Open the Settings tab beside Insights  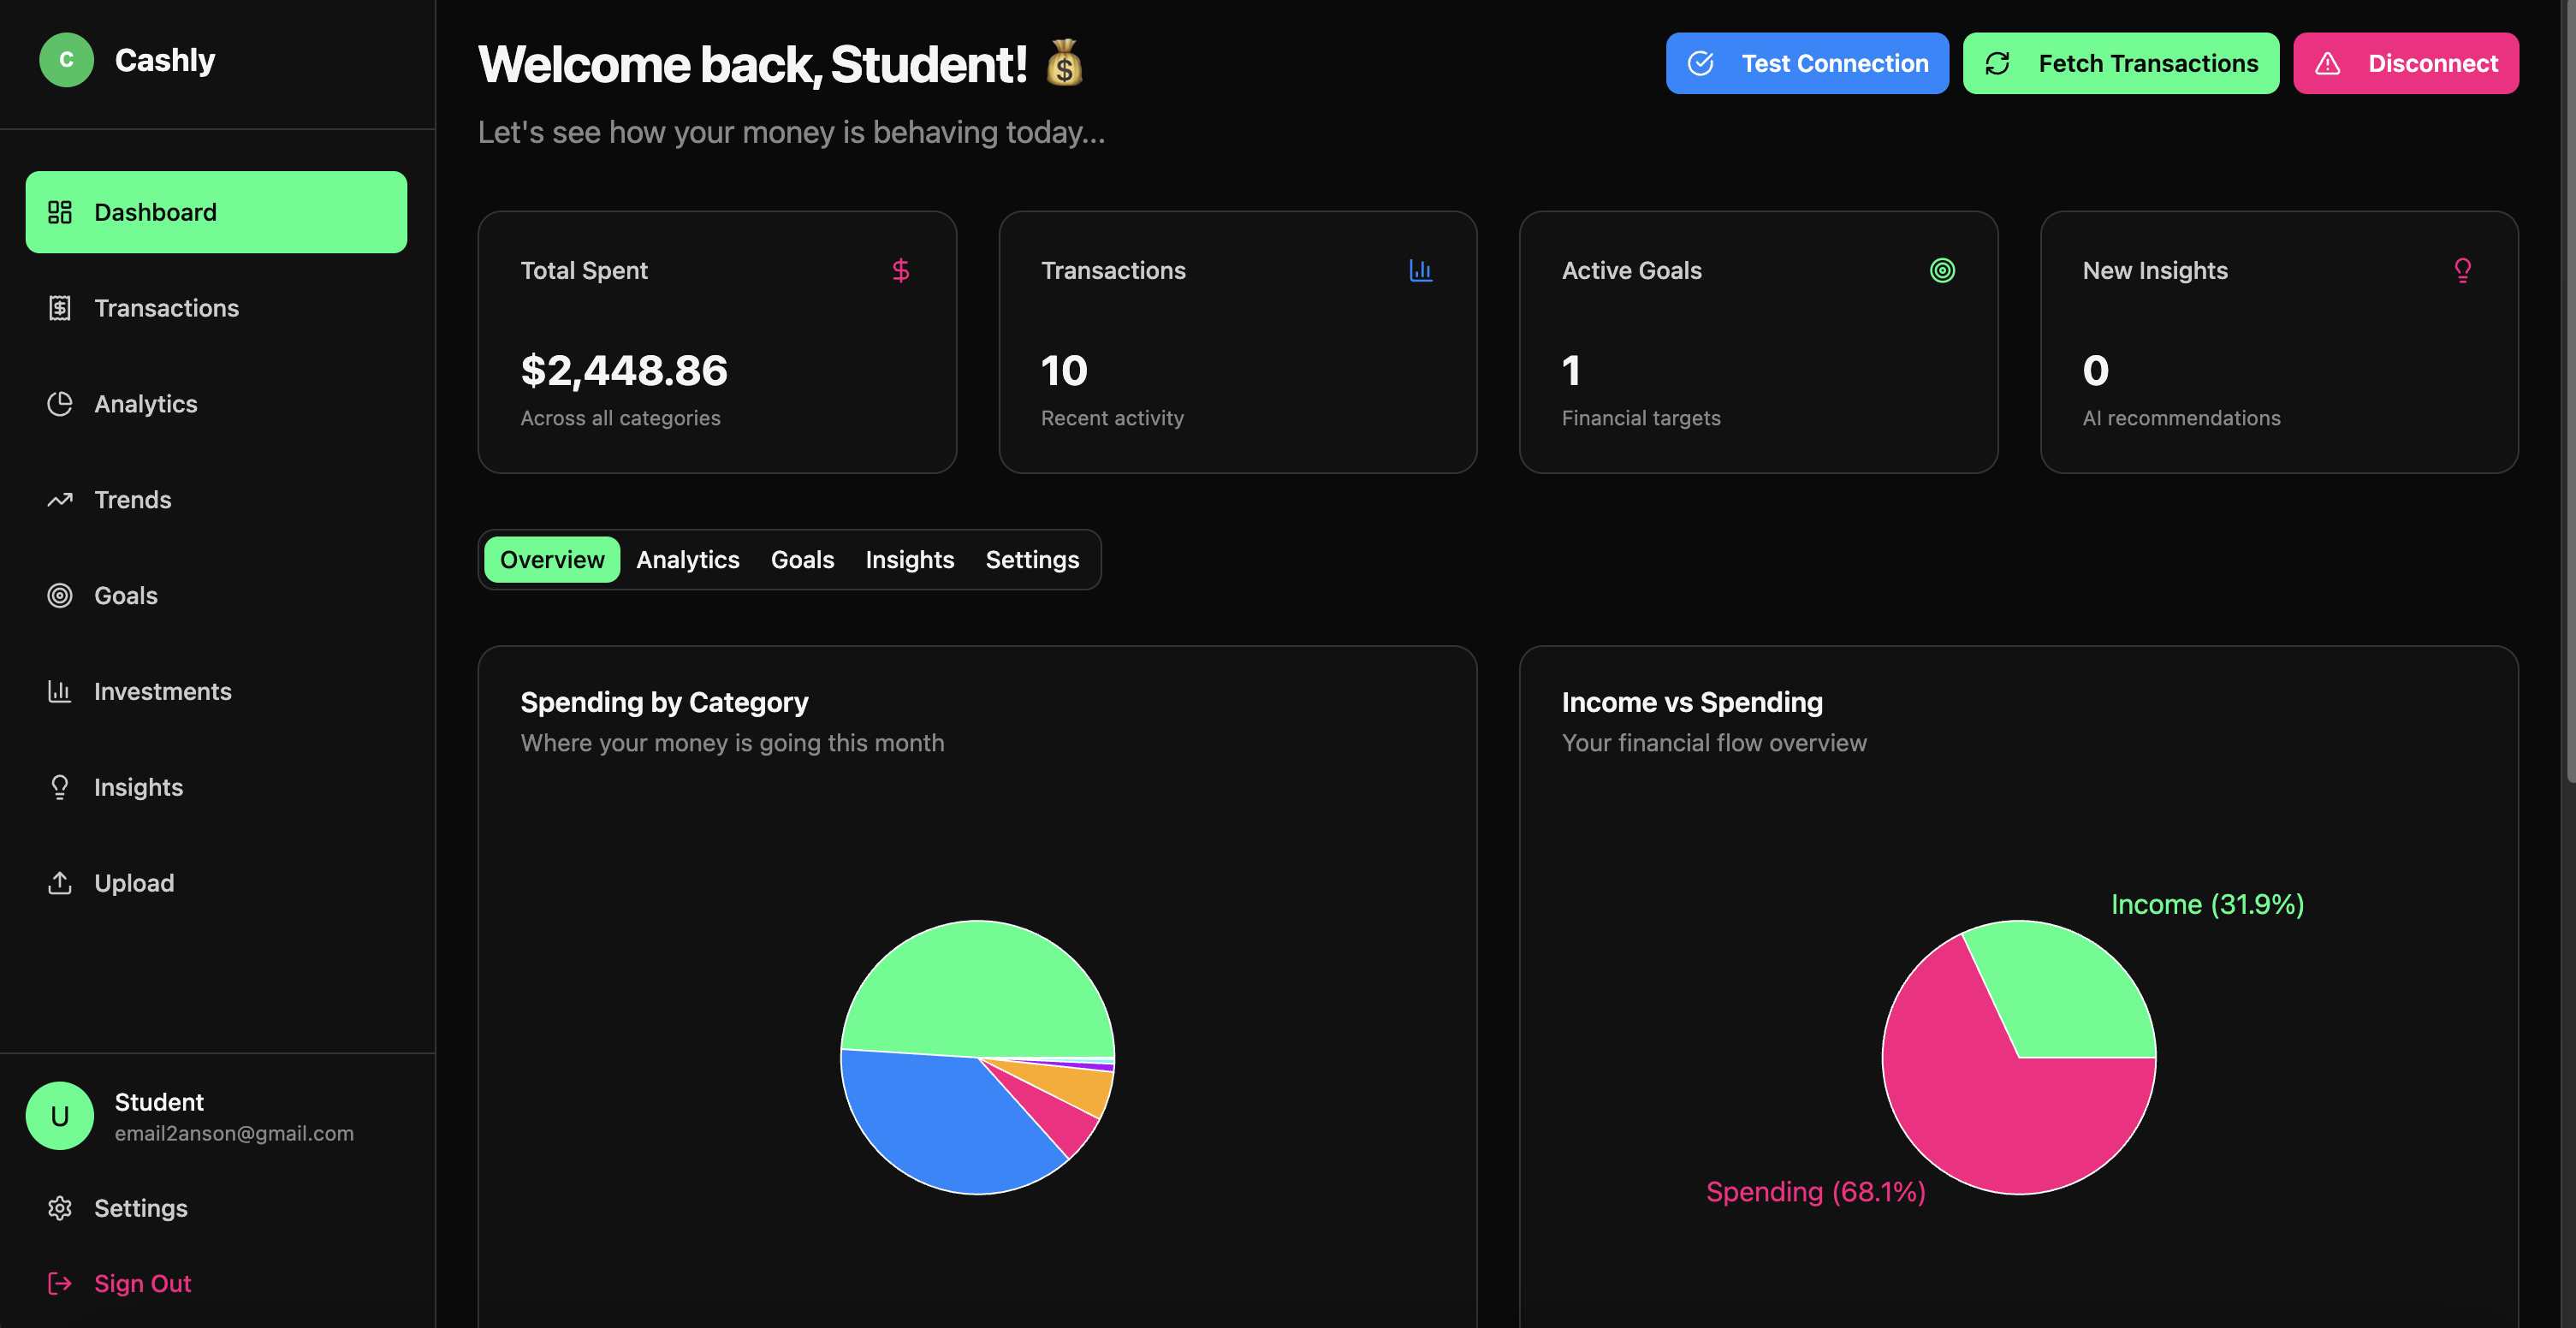click(x=1032, y=560)
